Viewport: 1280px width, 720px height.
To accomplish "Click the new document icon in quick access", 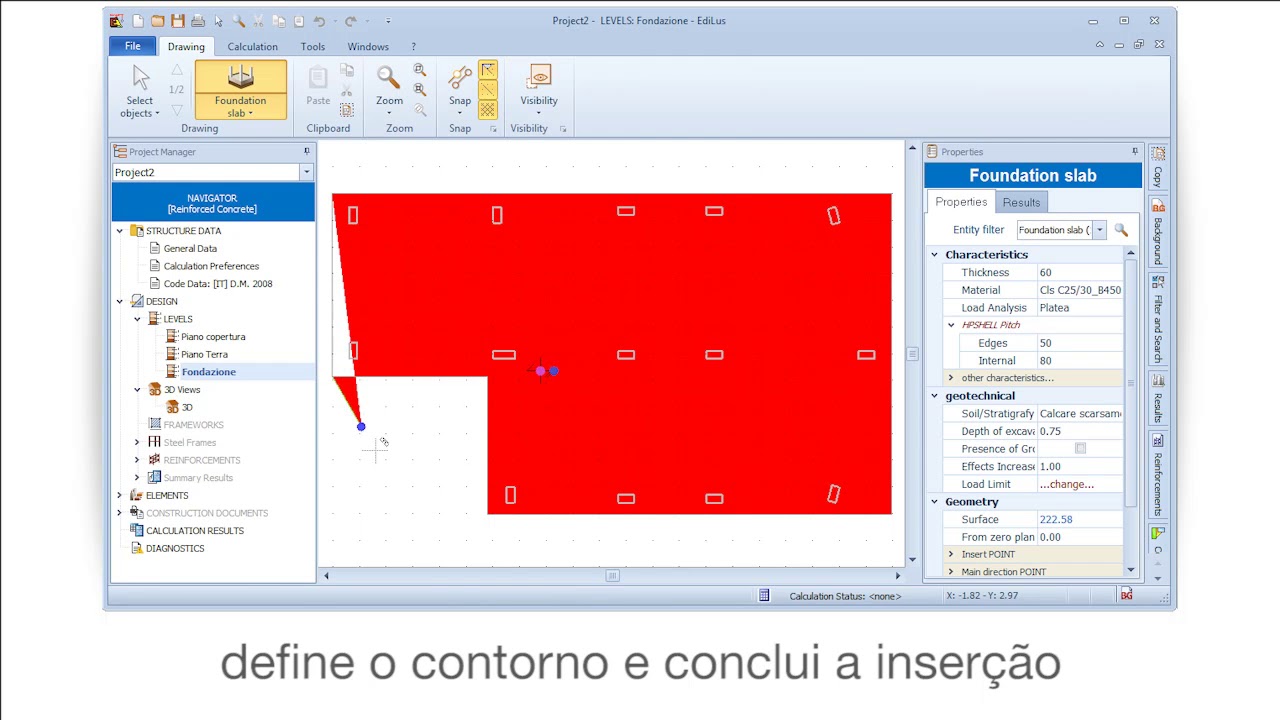I will [x=138, y=21].
